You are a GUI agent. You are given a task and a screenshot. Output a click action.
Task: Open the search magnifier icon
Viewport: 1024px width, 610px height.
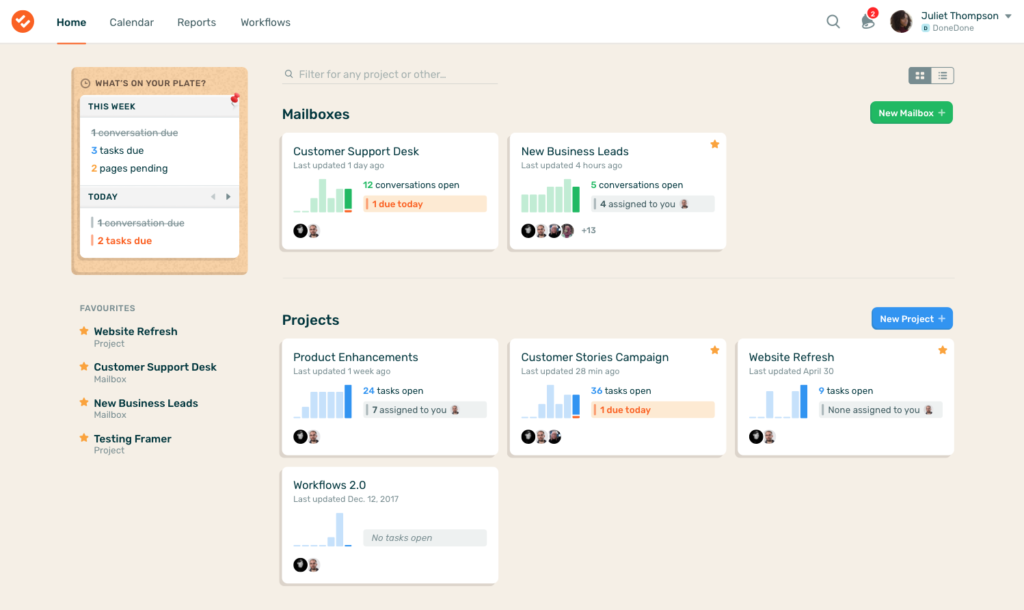[833, 20]
